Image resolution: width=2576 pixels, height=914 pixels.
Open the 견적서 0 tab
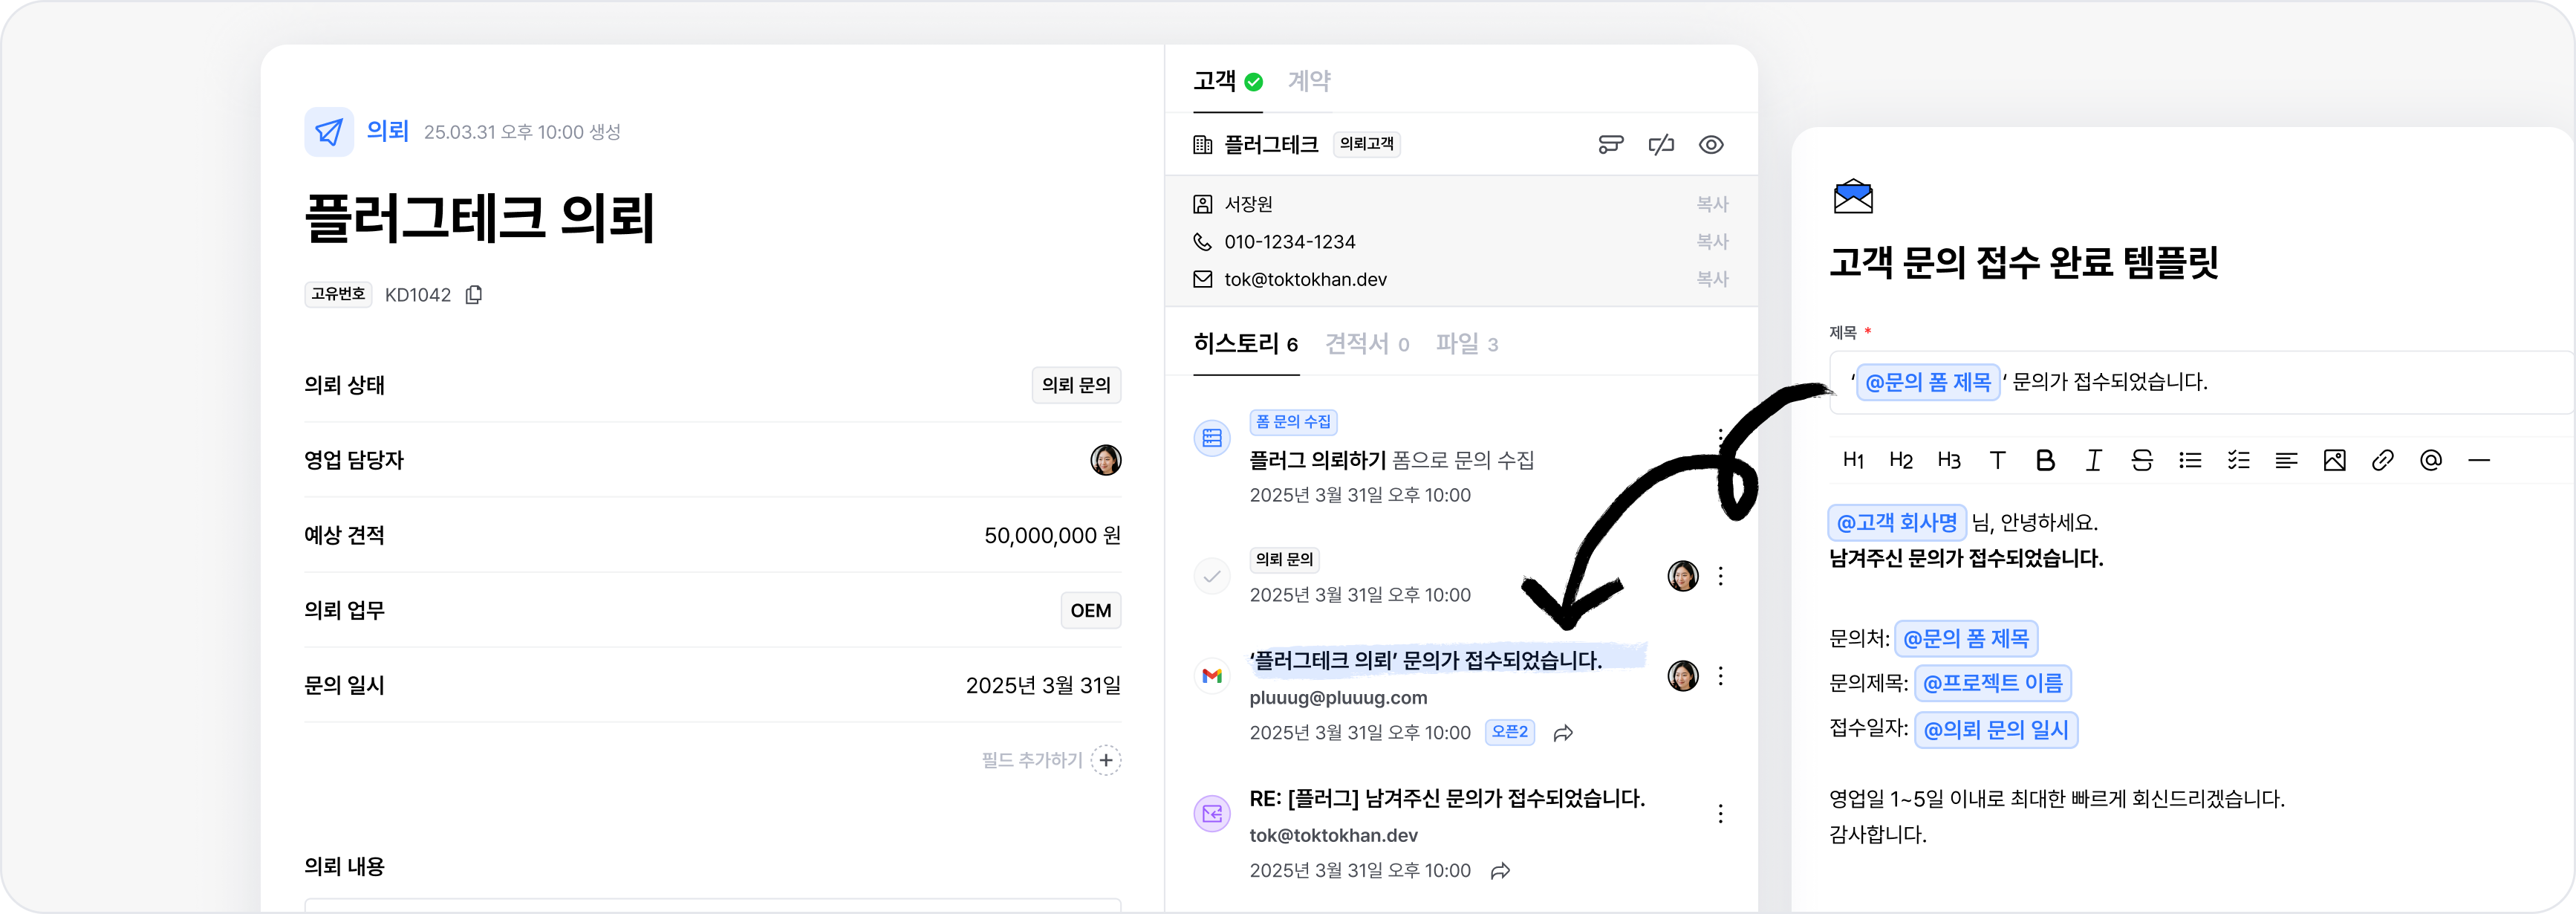pos(1367,344)
